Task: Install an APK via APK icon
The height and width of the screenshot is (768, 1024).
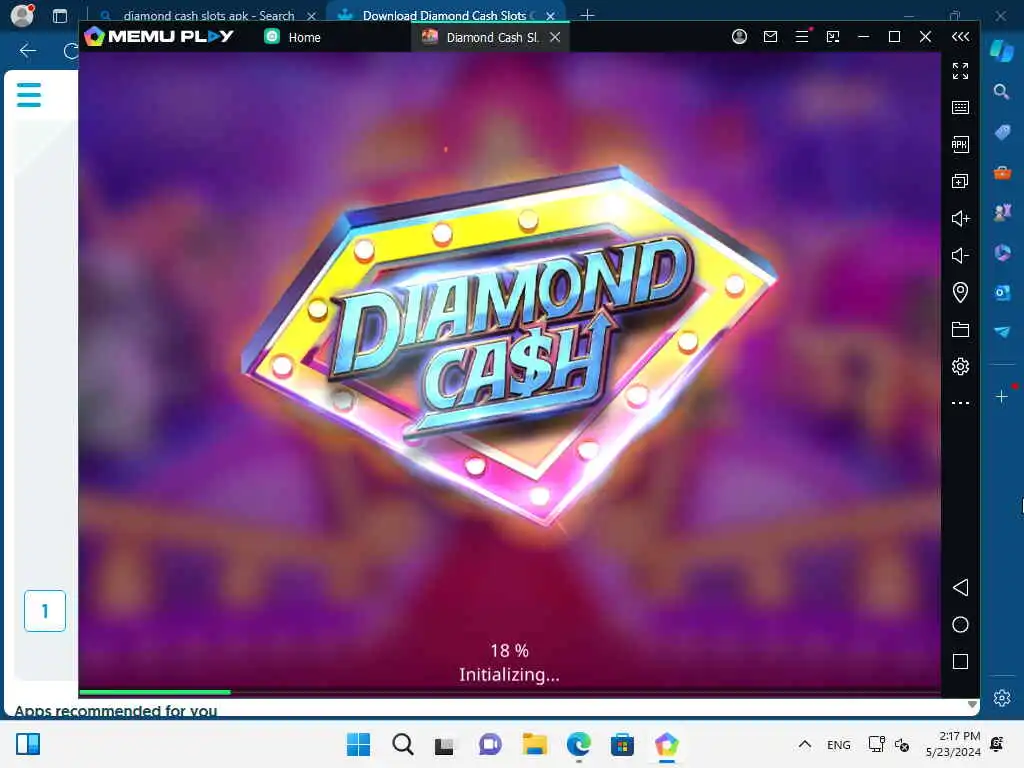Action: pyautogui.click(x=960, y=144)
